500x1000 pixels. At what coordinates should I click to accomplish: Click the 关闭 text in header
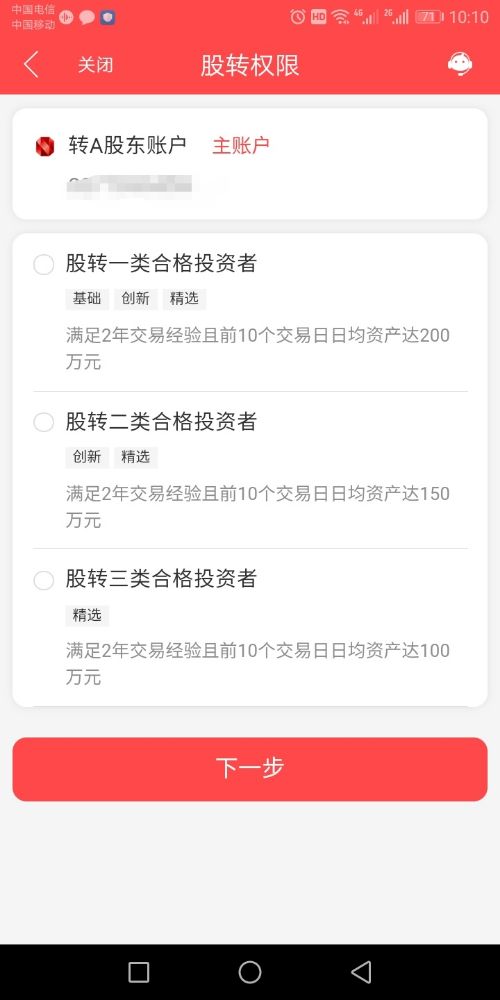coord(96,65)
